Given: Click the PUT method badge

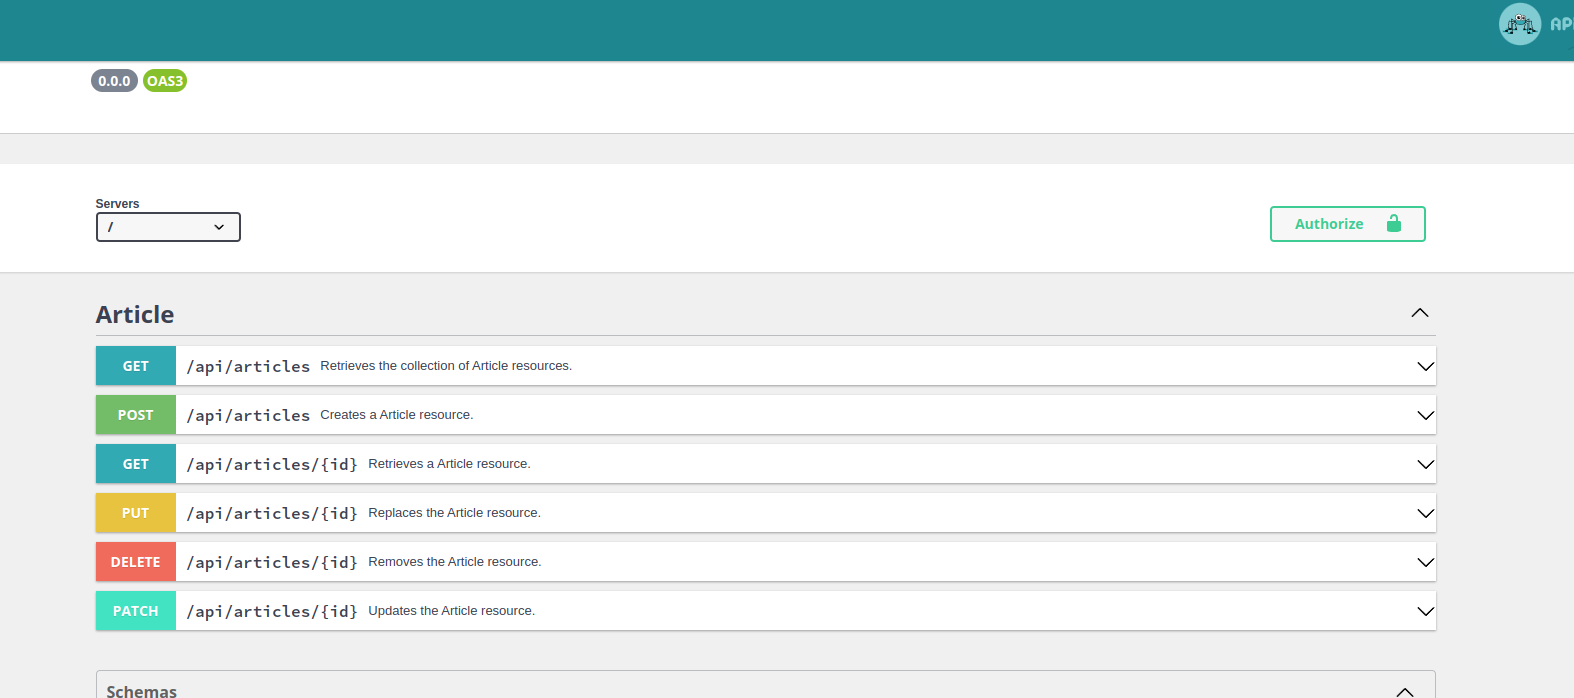Looking at the screenshot, I should click(x=136, y=513).
